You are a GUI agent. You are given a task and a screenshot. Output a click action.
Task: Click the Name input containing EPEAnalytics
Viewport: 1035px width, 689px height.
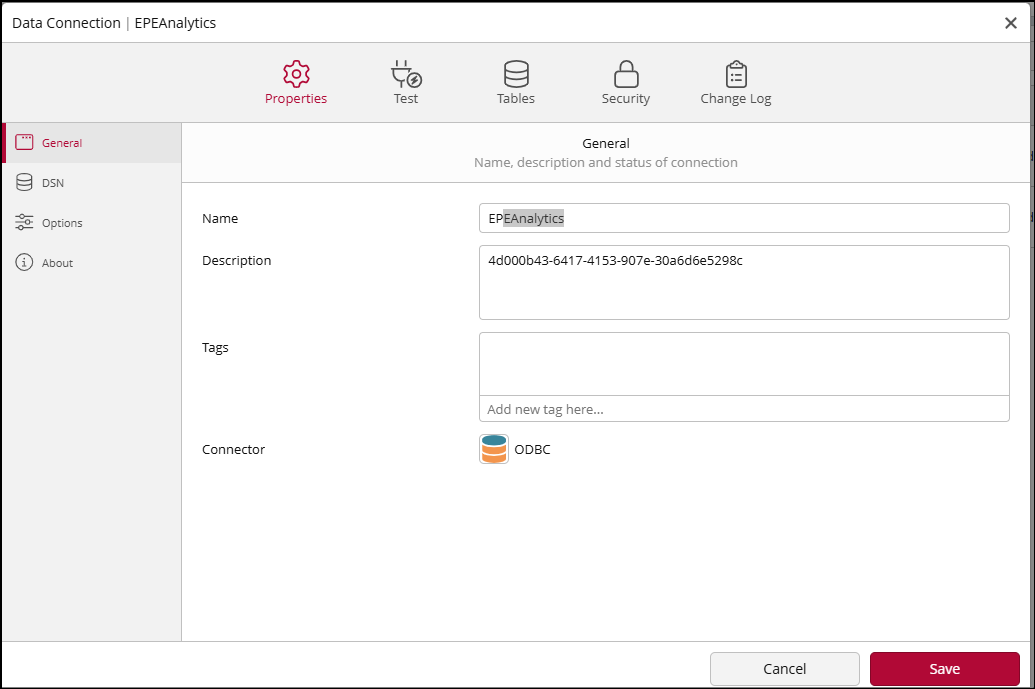(744, 218)
